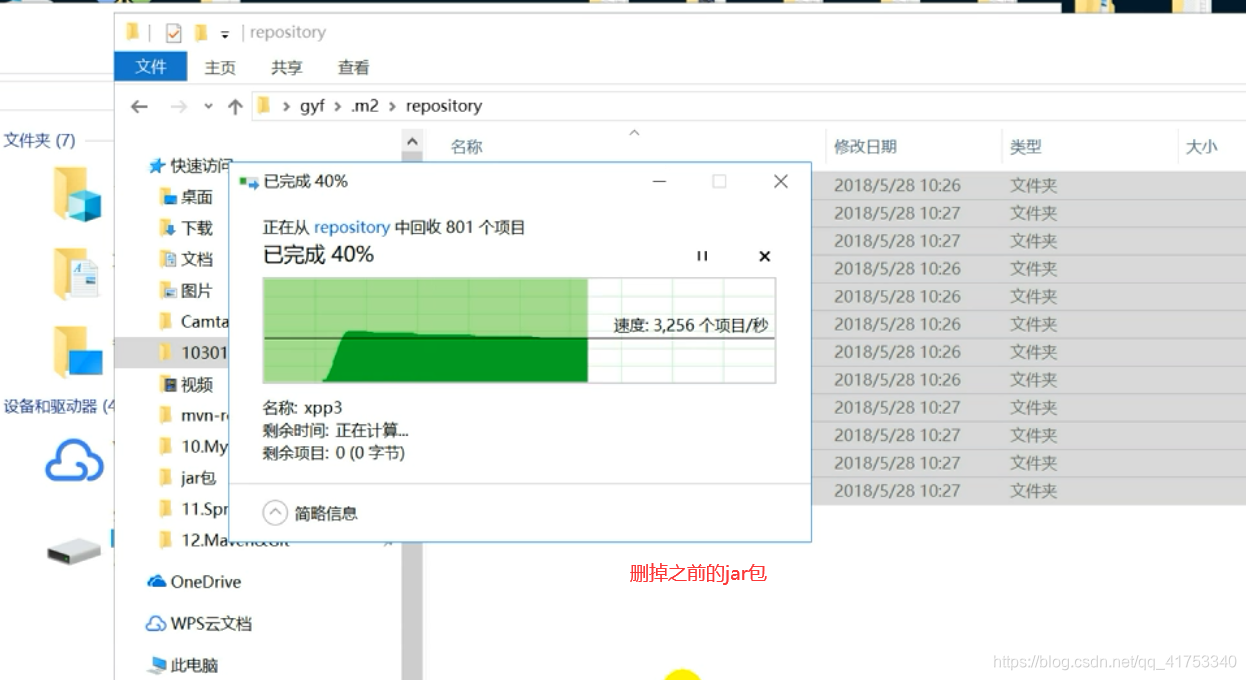The height and width of the screenshot is (680, 1246).
Task: Cancel the deletion with the X button
Action: (x=765, y=256)
